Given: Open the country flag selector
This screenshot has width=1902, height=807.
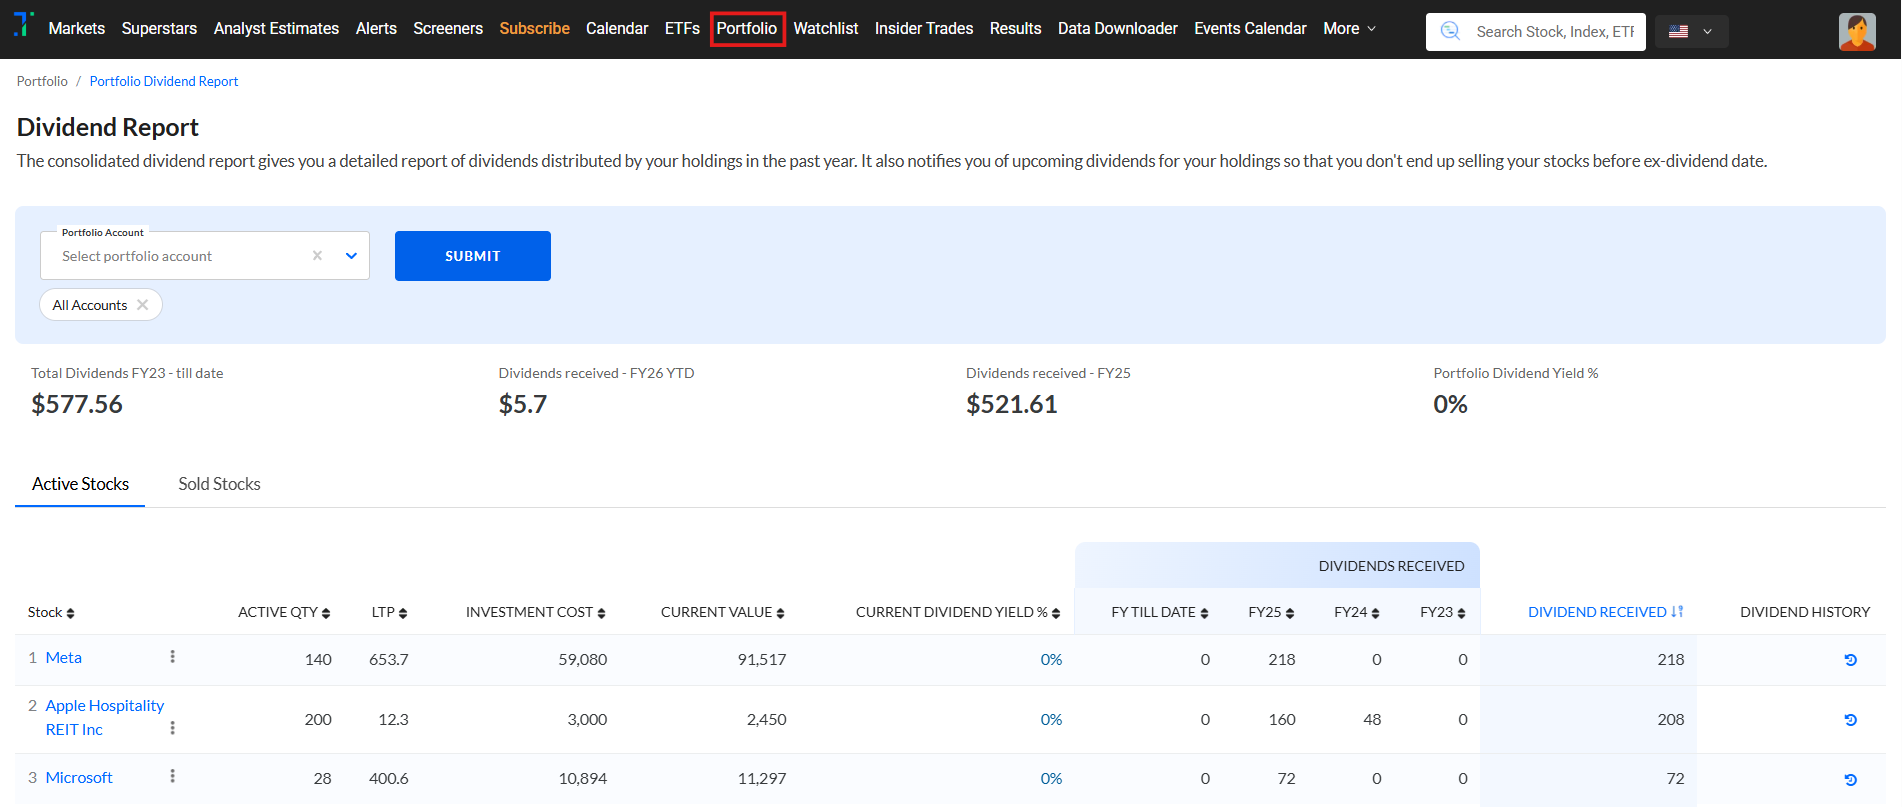Looking at the screenshot, I should [x=1691, y=31].
